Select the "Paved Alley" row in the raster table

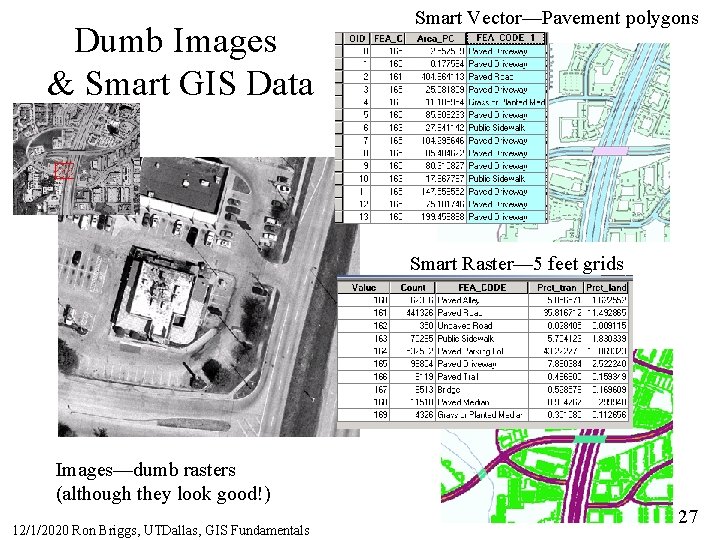[x=483, y=300]
